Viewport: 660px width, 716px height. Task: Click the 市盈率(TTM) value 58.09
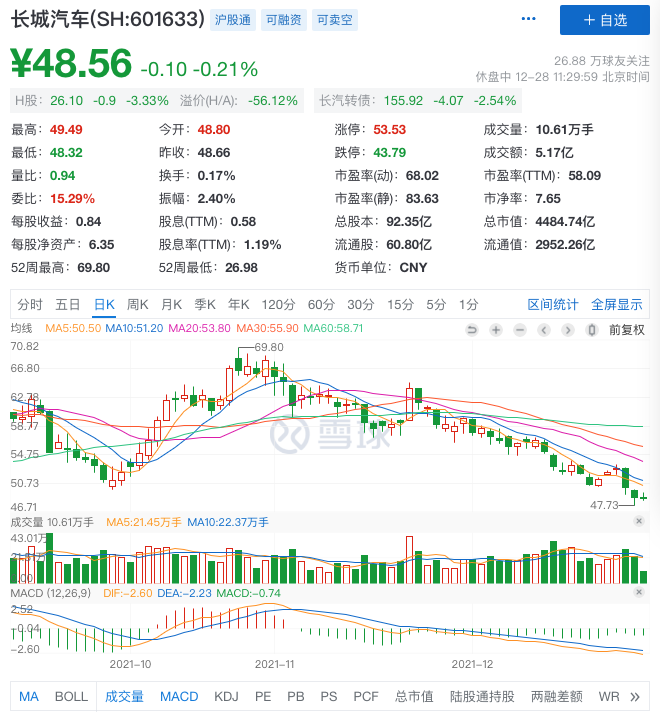pos(585,176)
